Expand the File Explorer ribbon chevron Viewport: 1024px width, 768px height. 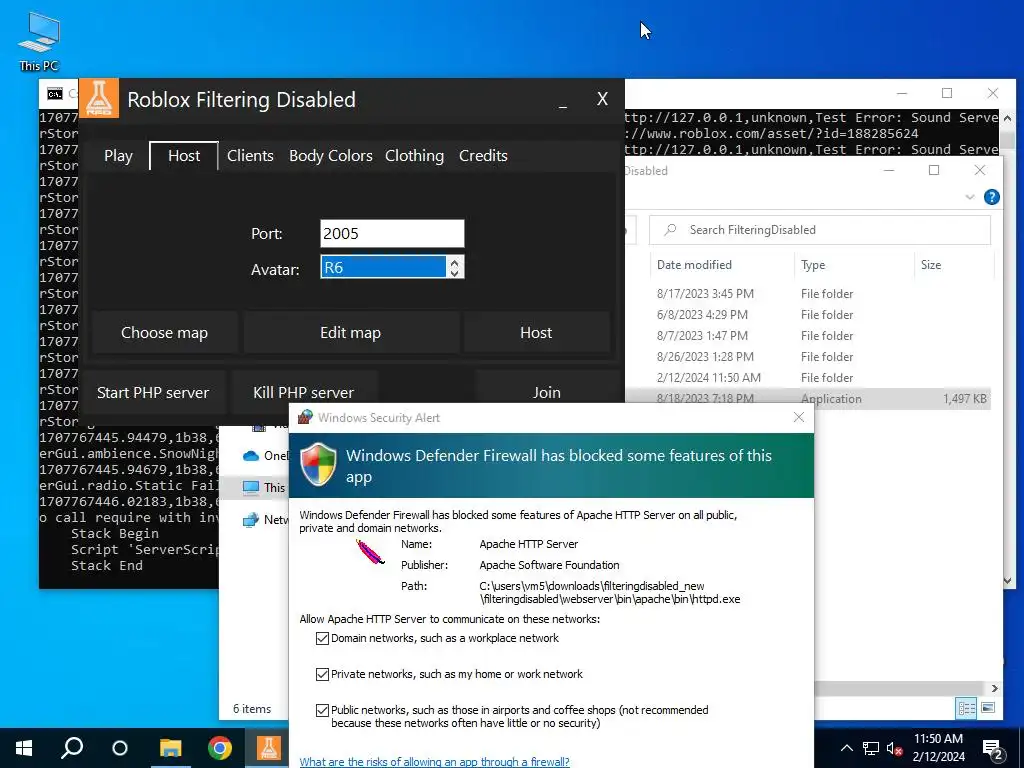tap(970, 197)
